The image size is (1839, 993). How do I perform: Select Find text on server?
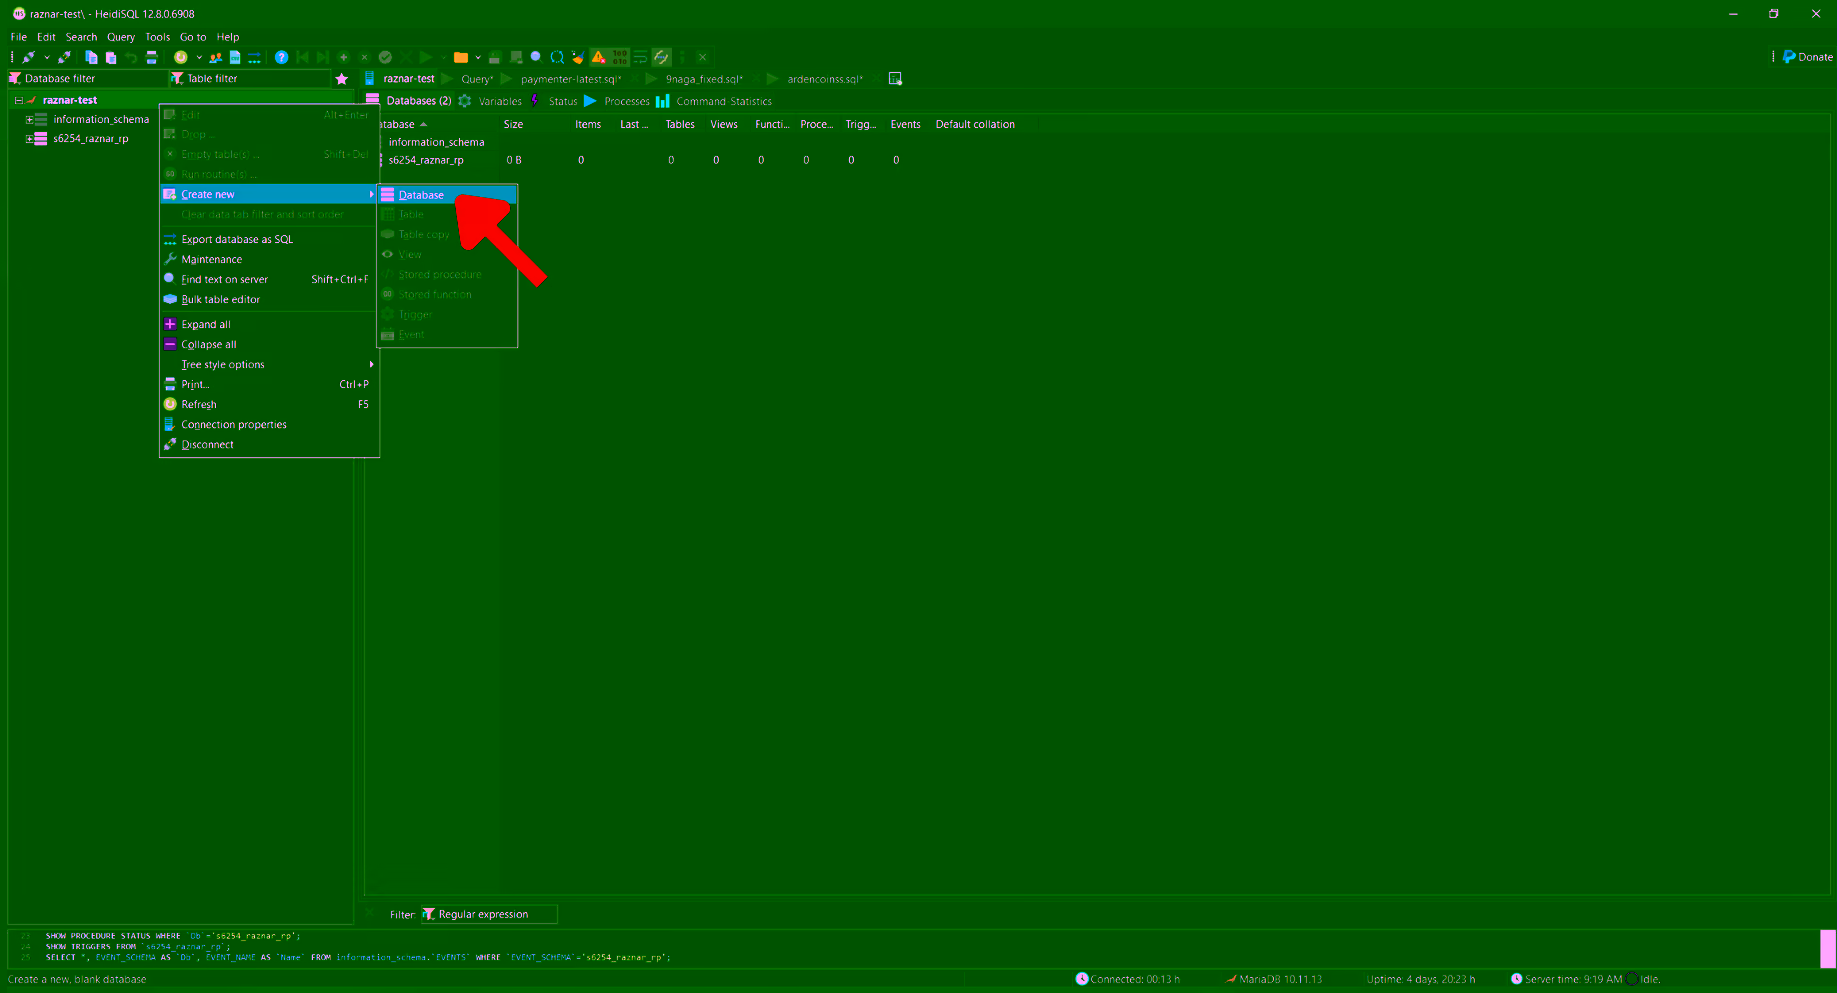(269, 279)
